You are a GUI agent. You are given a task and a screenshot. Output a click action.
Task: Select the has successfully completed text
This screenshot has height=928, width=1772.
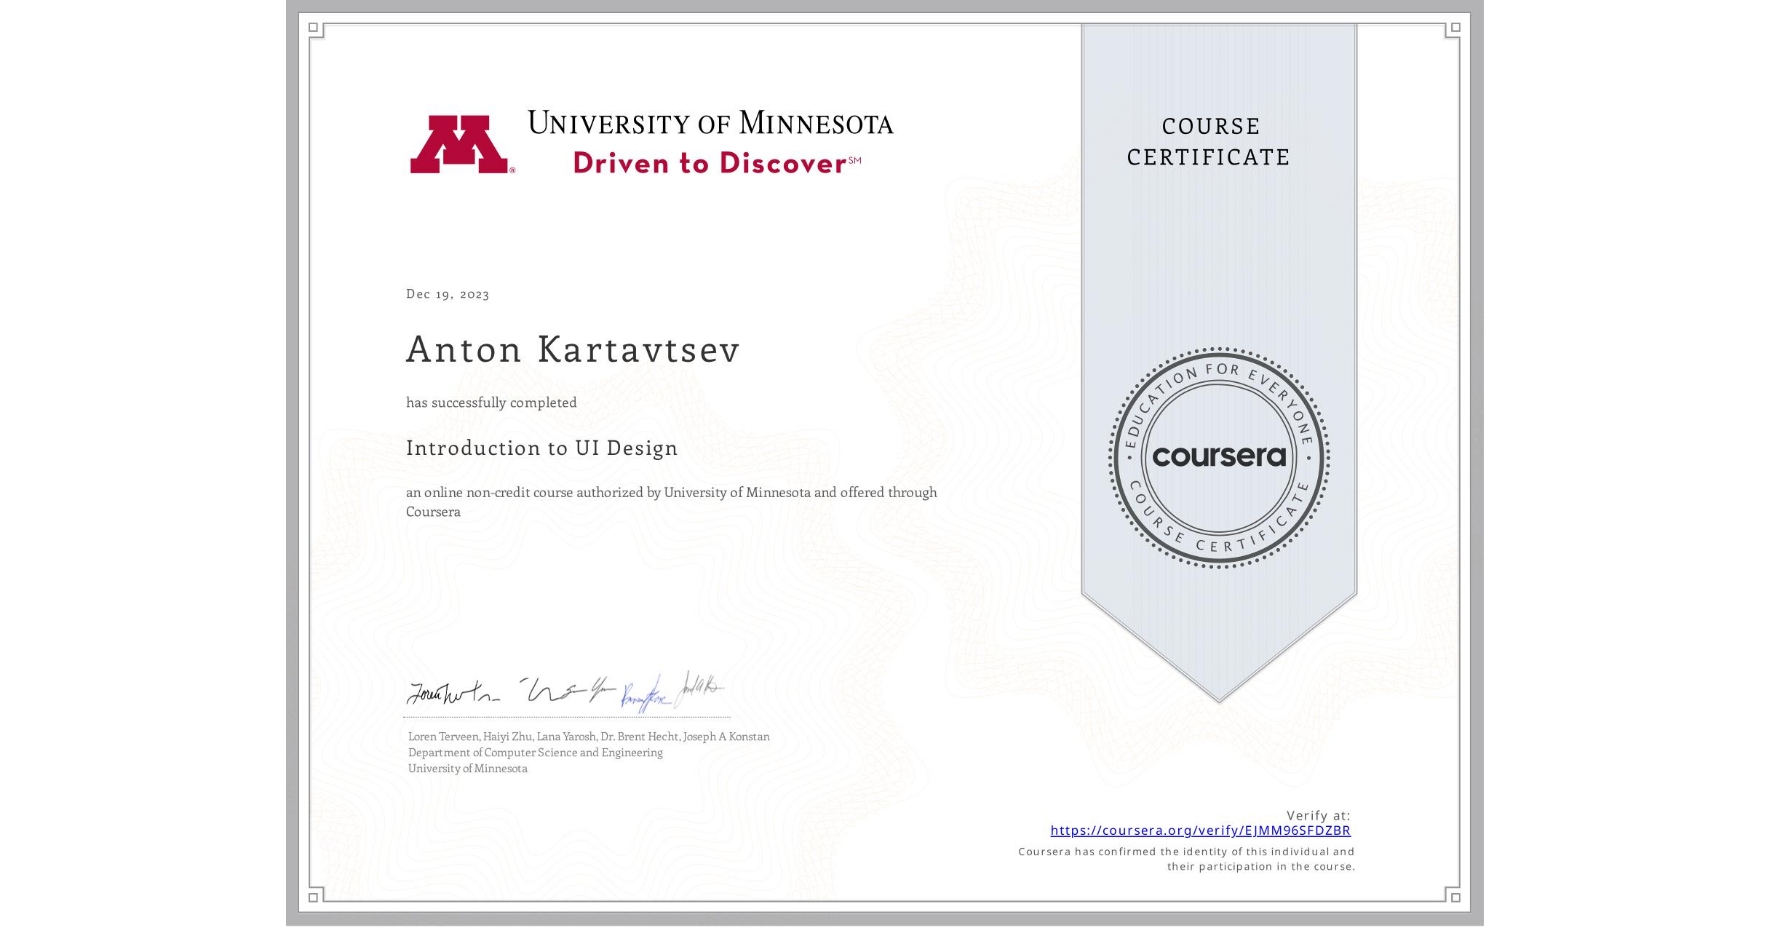click(x=492, y=402)
